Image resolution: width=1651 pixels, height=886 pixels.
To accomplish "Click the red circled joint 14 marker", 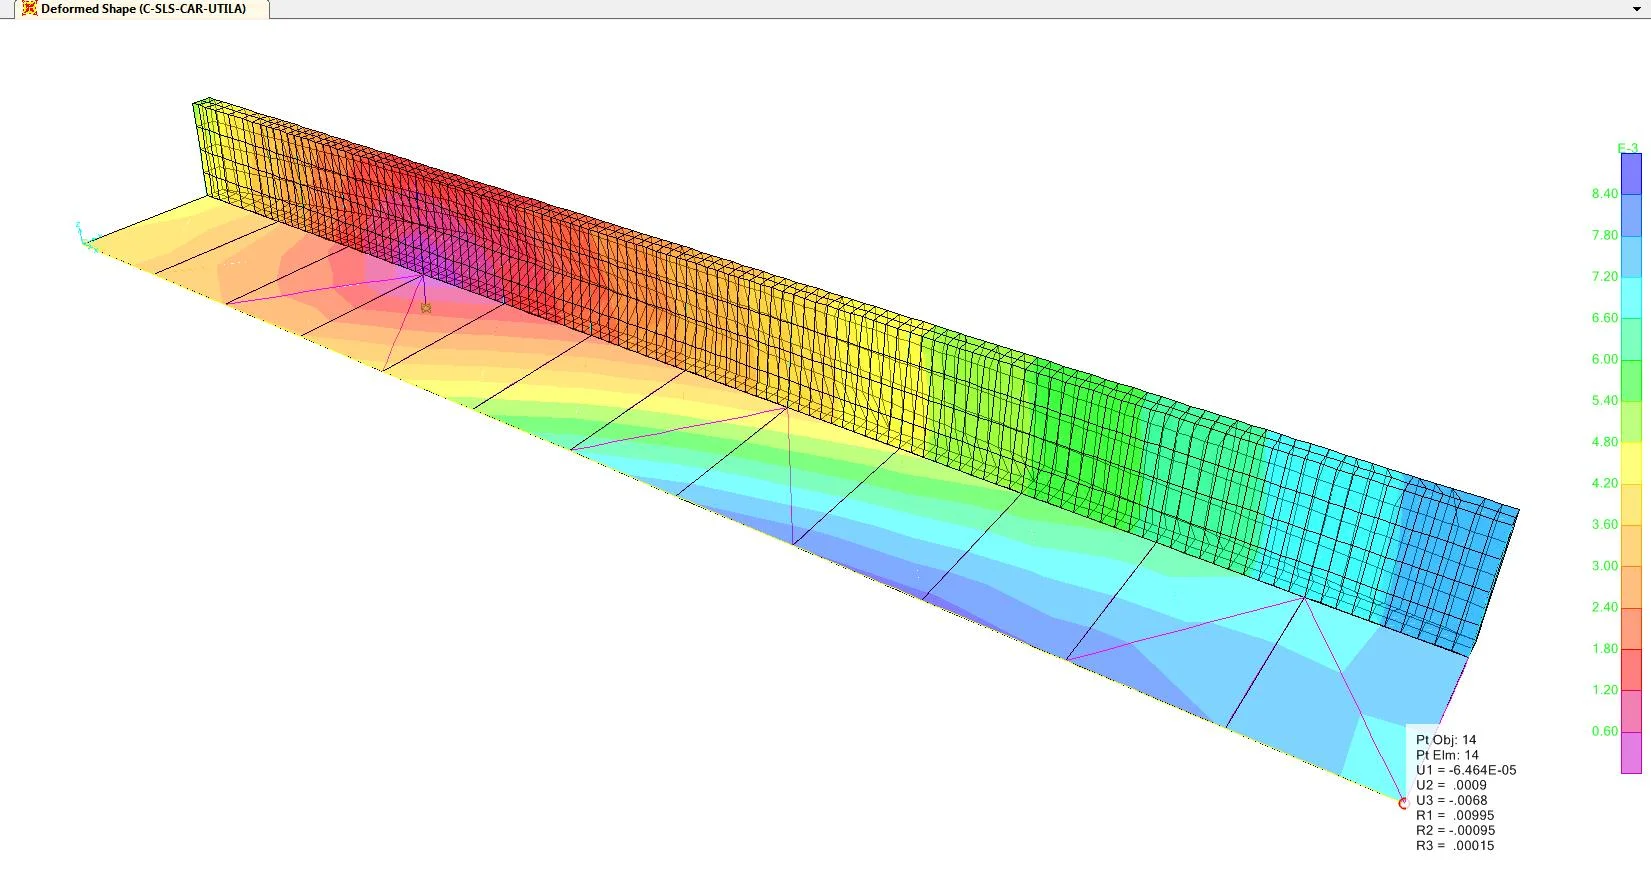I will point(1403,802).
